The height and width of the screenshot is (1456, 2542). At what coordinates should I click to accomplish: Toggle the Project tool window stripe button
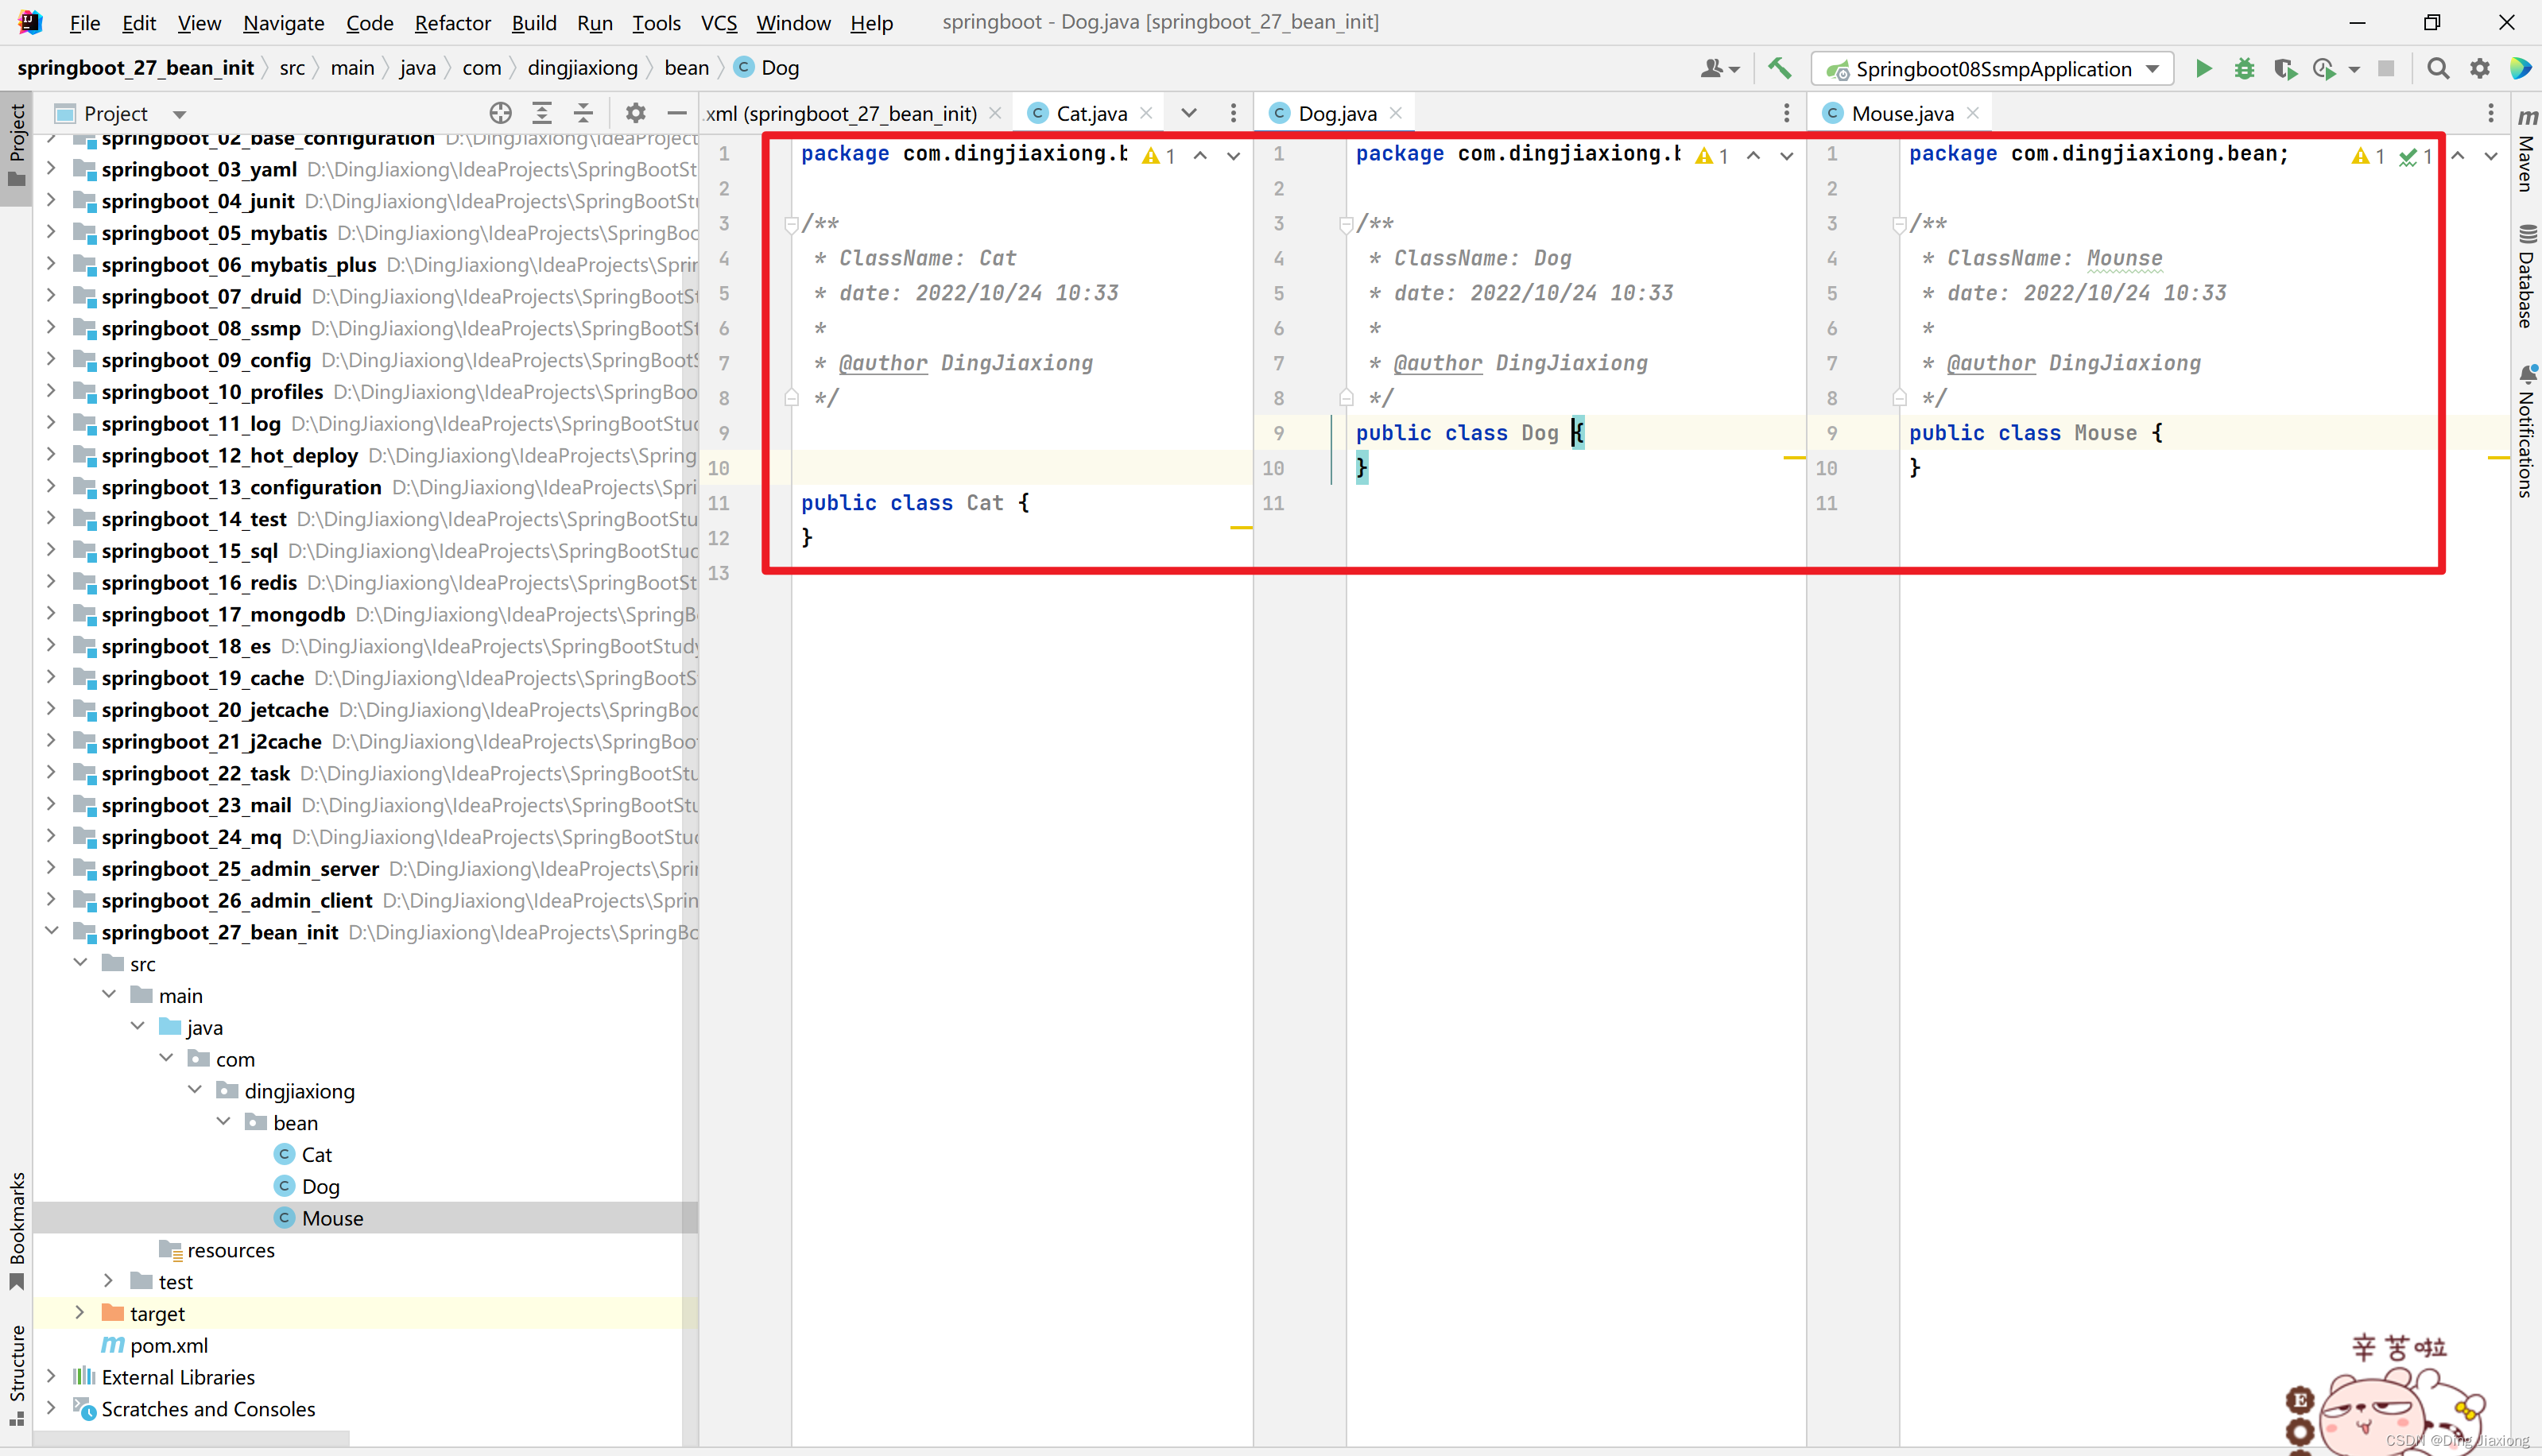click(17, 148)
